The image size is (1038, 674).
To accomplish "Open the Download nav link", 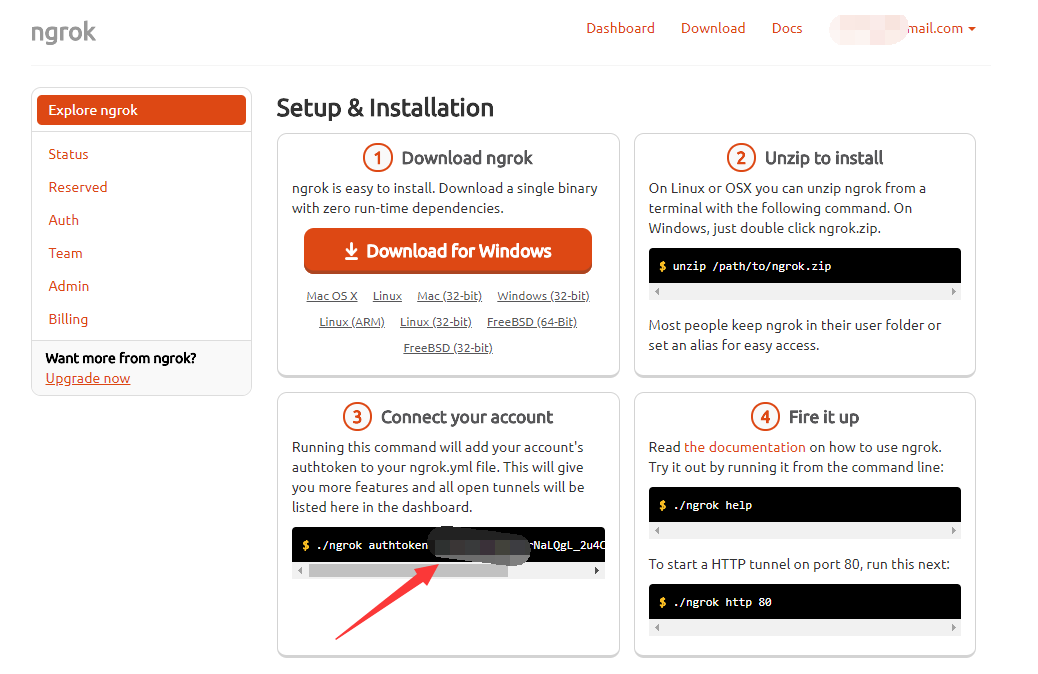I will click(713, 28).
